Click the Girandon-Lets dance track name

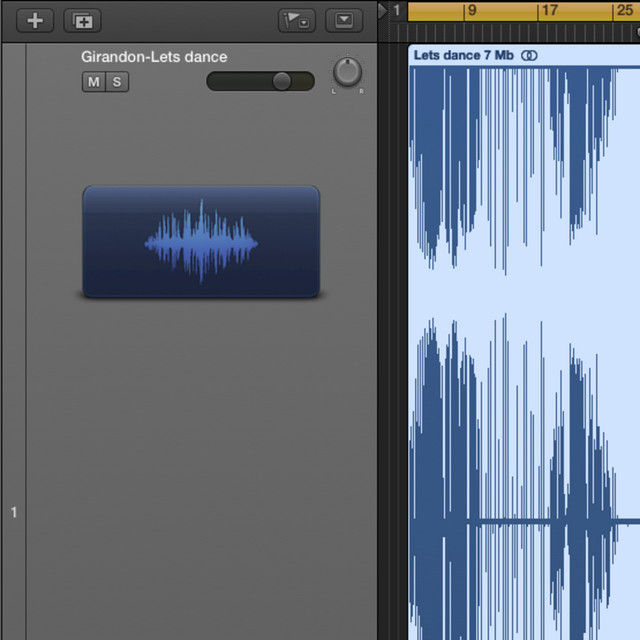coord(154,57)
